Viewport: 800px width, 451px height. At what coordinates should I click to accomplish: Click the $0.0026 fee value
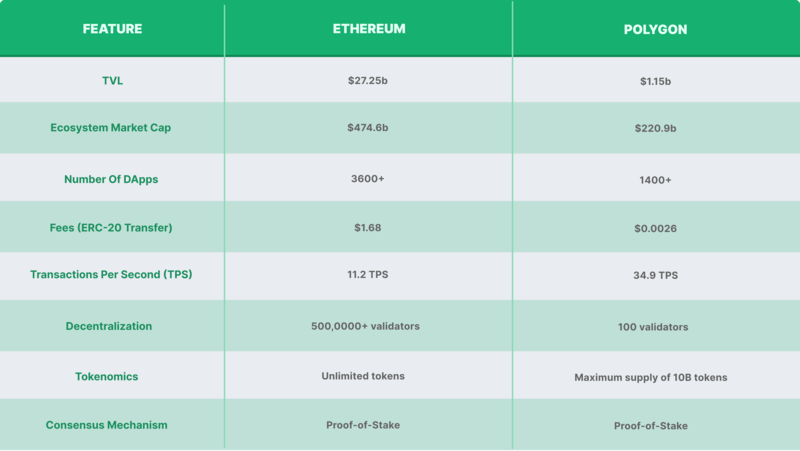click(x=656, y=228)
